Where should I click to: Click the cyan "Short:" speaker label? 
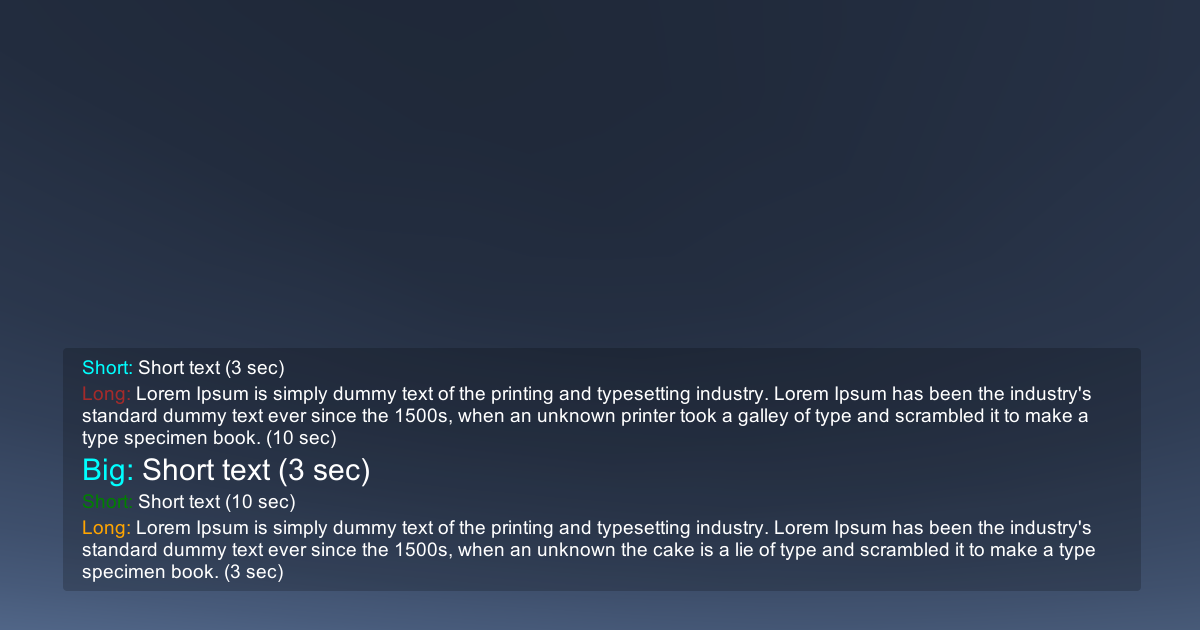107,368
